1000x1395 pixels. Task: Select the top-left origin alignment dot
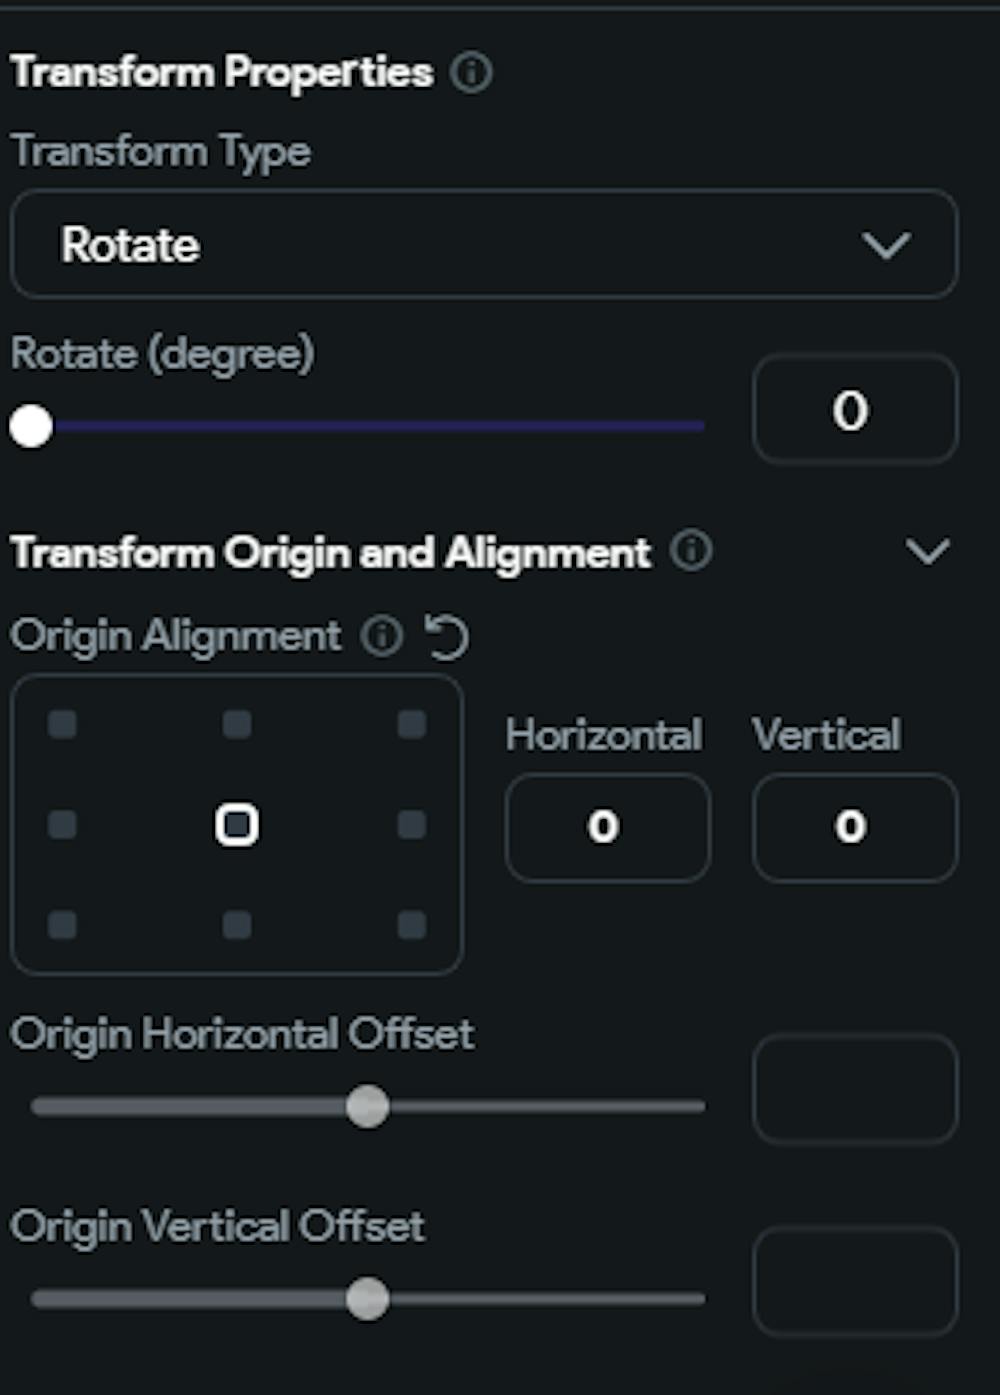[63, 722]
